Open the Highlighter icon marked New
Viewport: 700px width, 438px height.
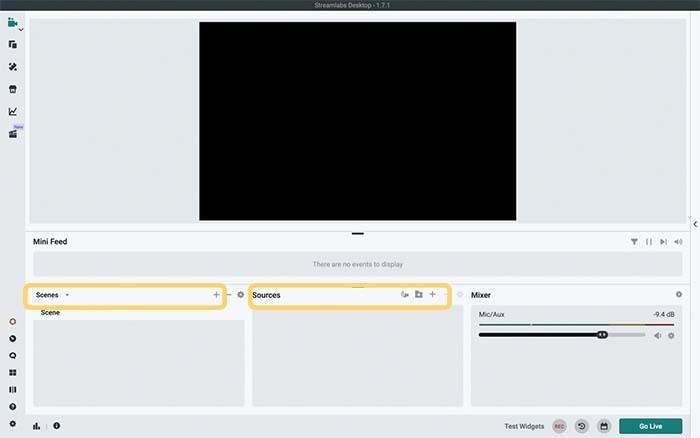point(13,133)
